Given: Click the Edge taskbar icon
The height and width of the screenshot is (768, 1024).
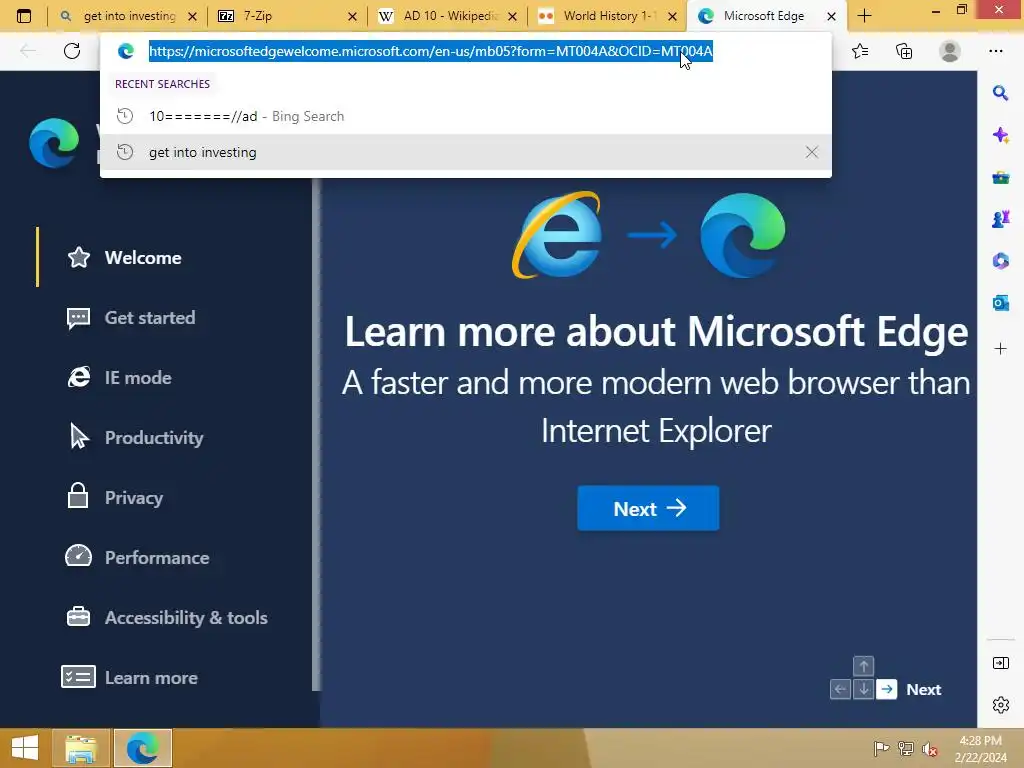Looking at the screenshot, I should pos(143,748).
